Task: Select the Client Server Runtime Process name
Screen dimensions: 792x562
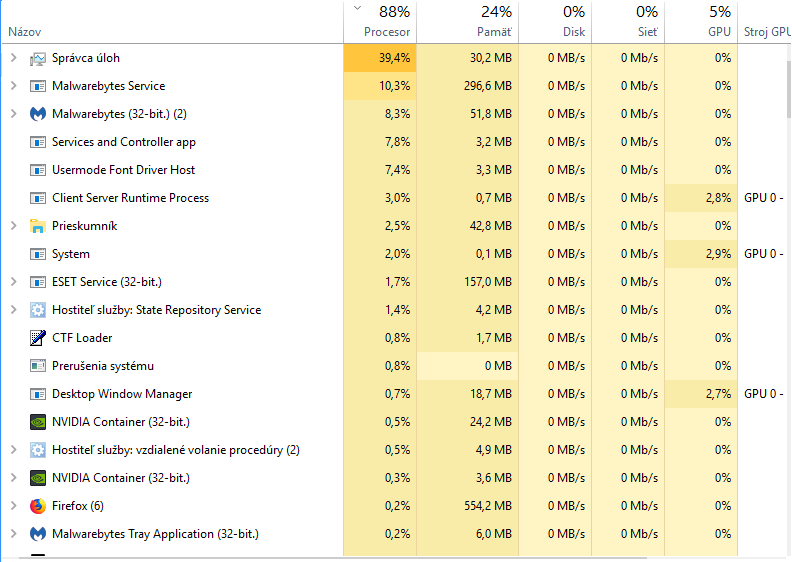Action: point(130,198)
